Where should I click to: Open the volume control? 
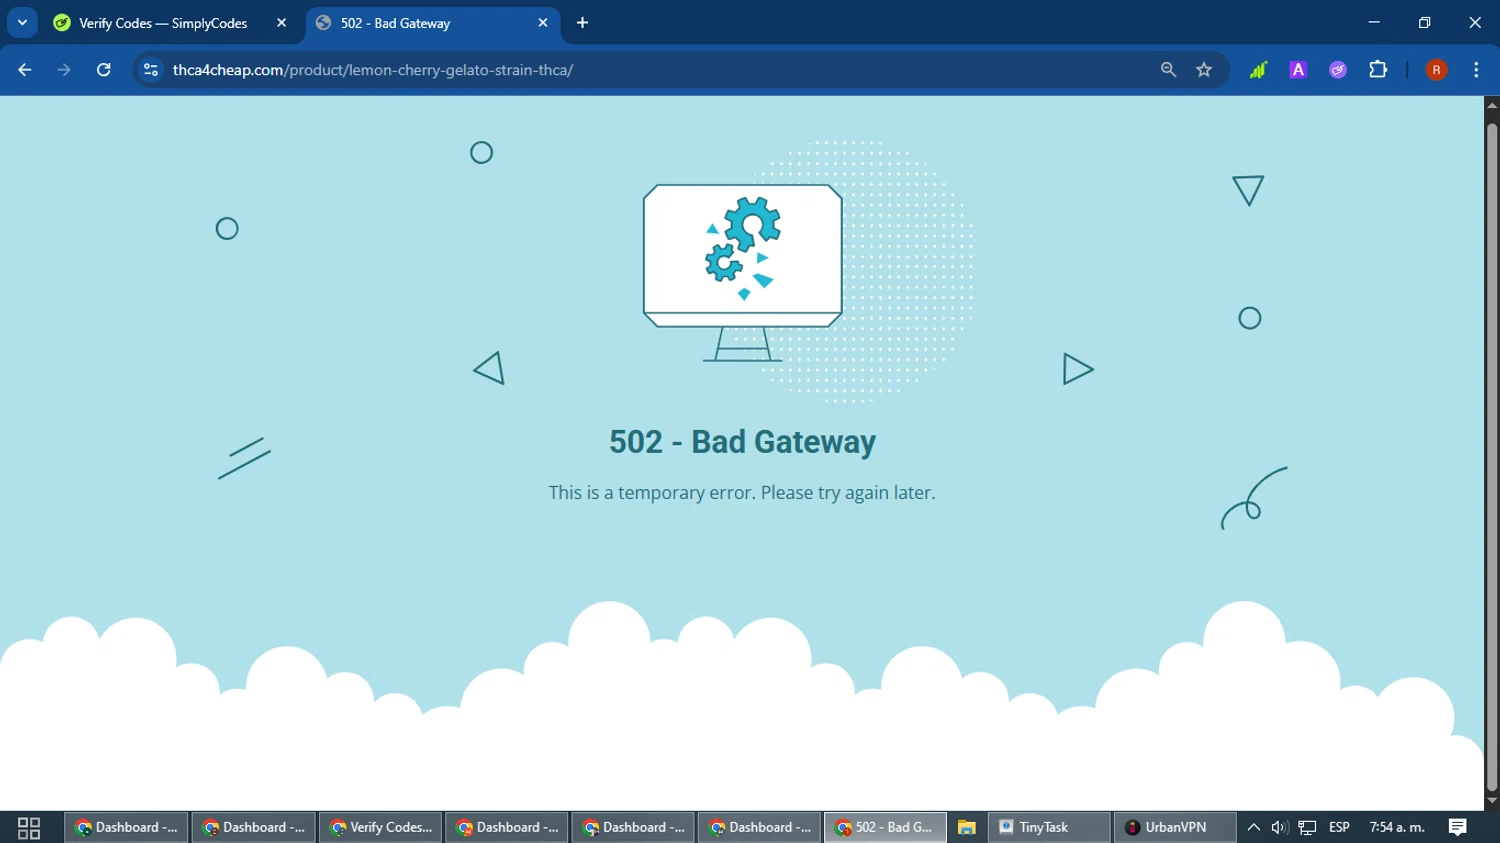tap(1279, 827)
